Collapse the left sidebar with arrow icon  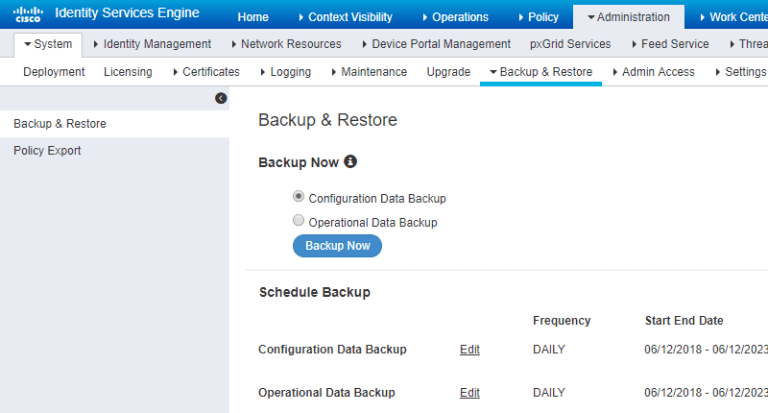[x=221, y=98]
